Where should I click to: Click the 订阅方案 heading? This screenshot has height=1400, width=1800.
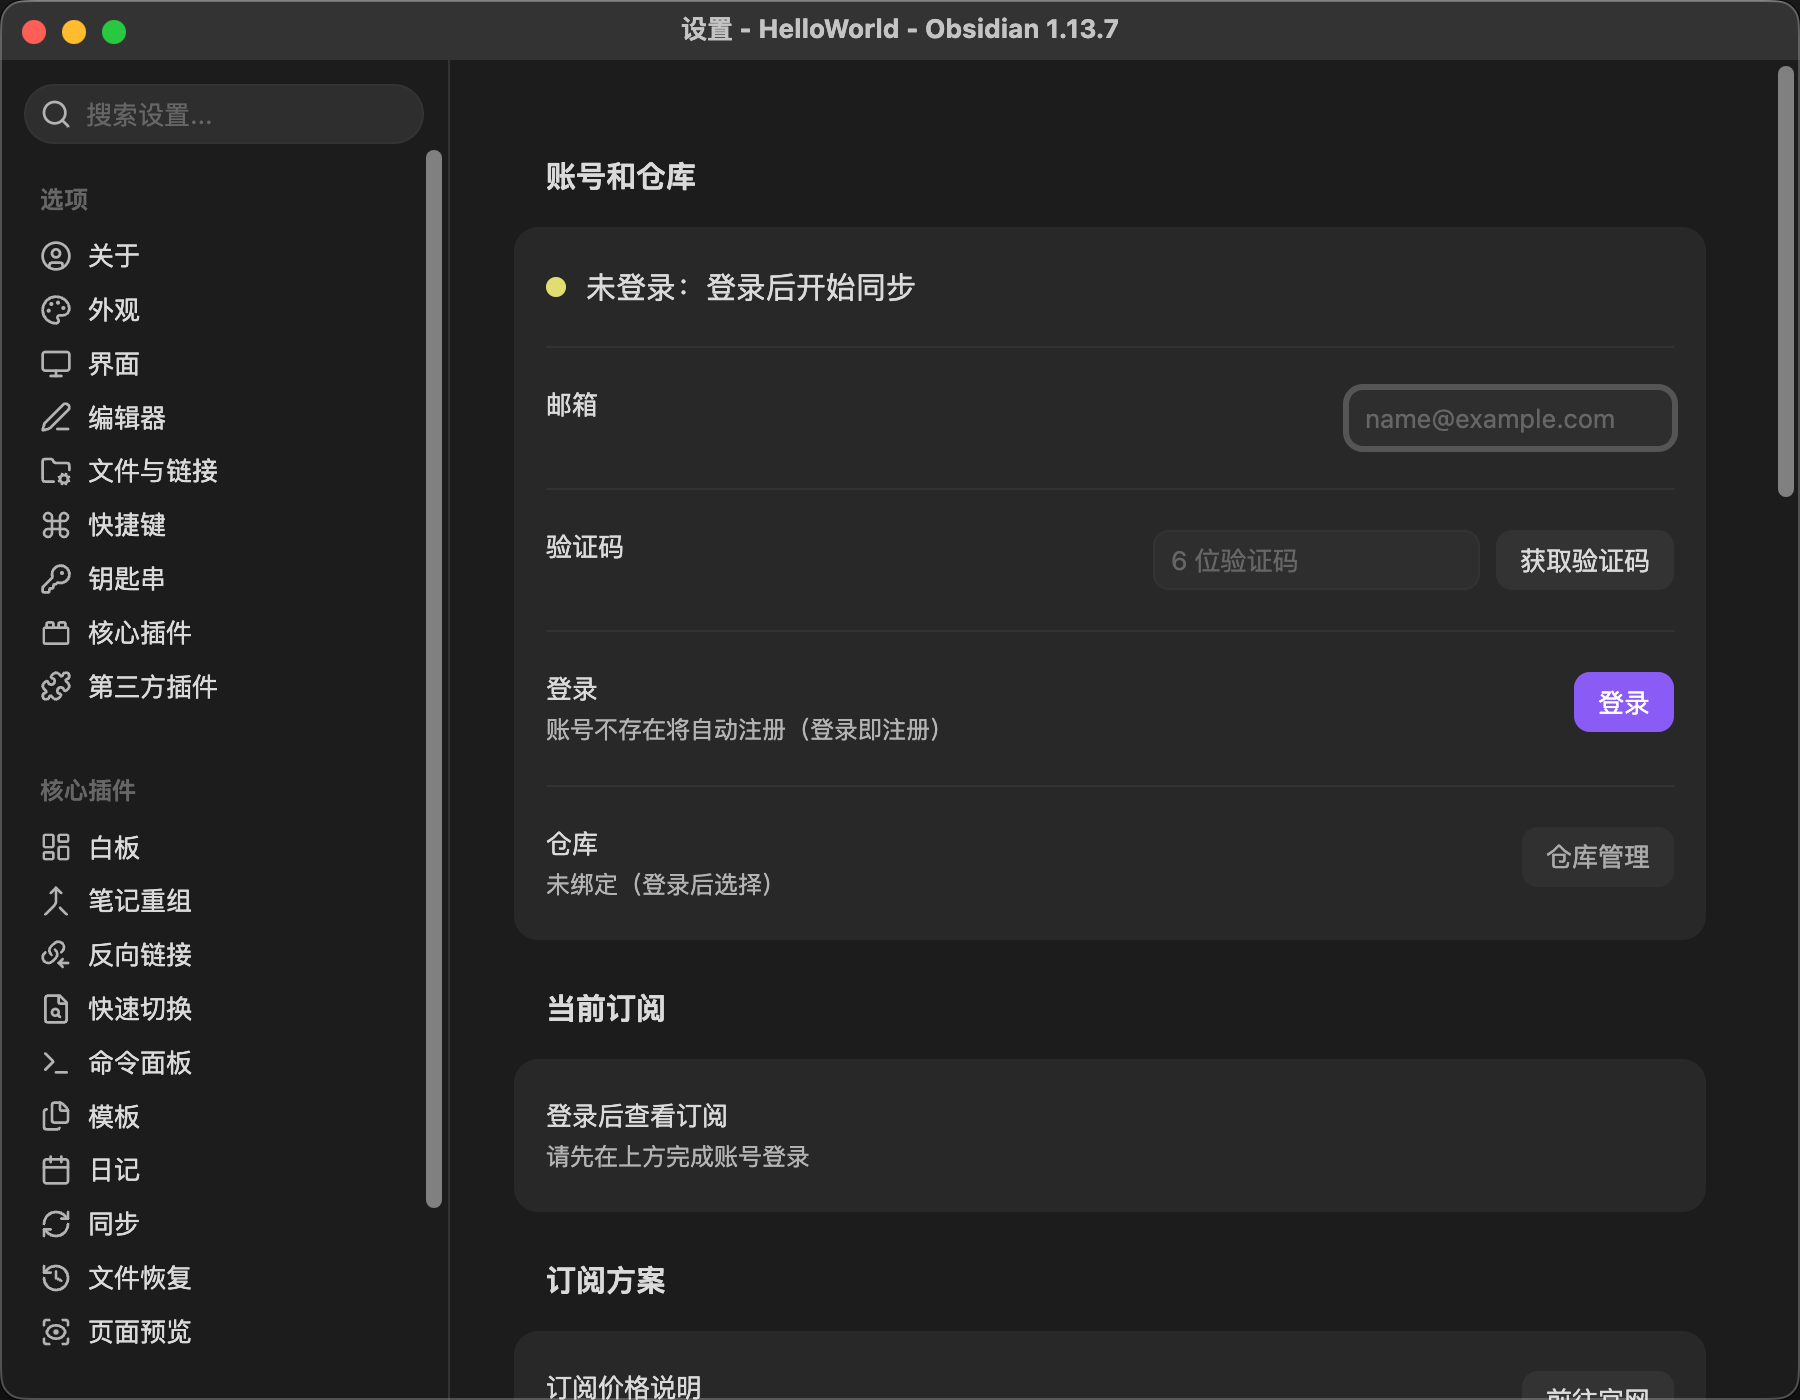(x=605, y=1280)
